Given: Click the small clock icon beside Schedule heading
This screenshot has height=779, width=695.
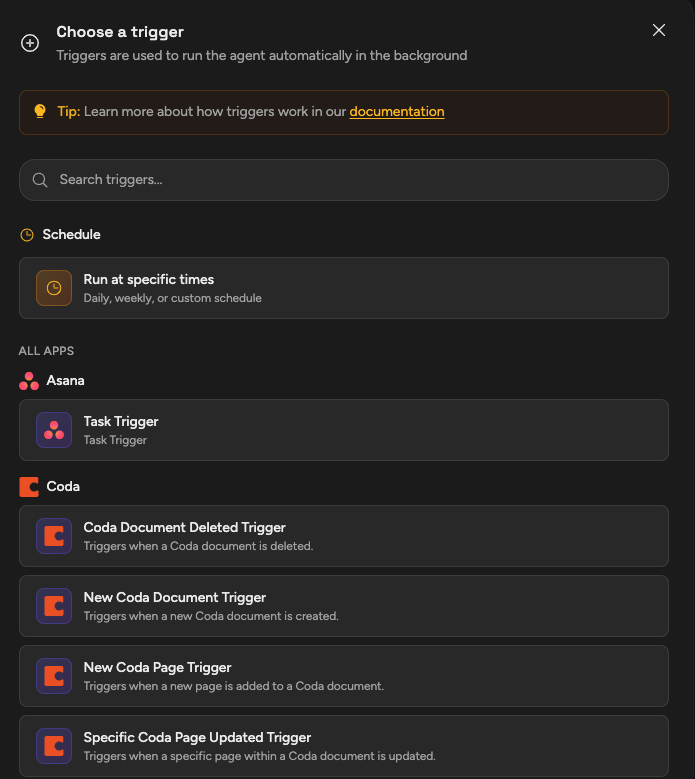Looking at the screenshot, I should 27,235.
